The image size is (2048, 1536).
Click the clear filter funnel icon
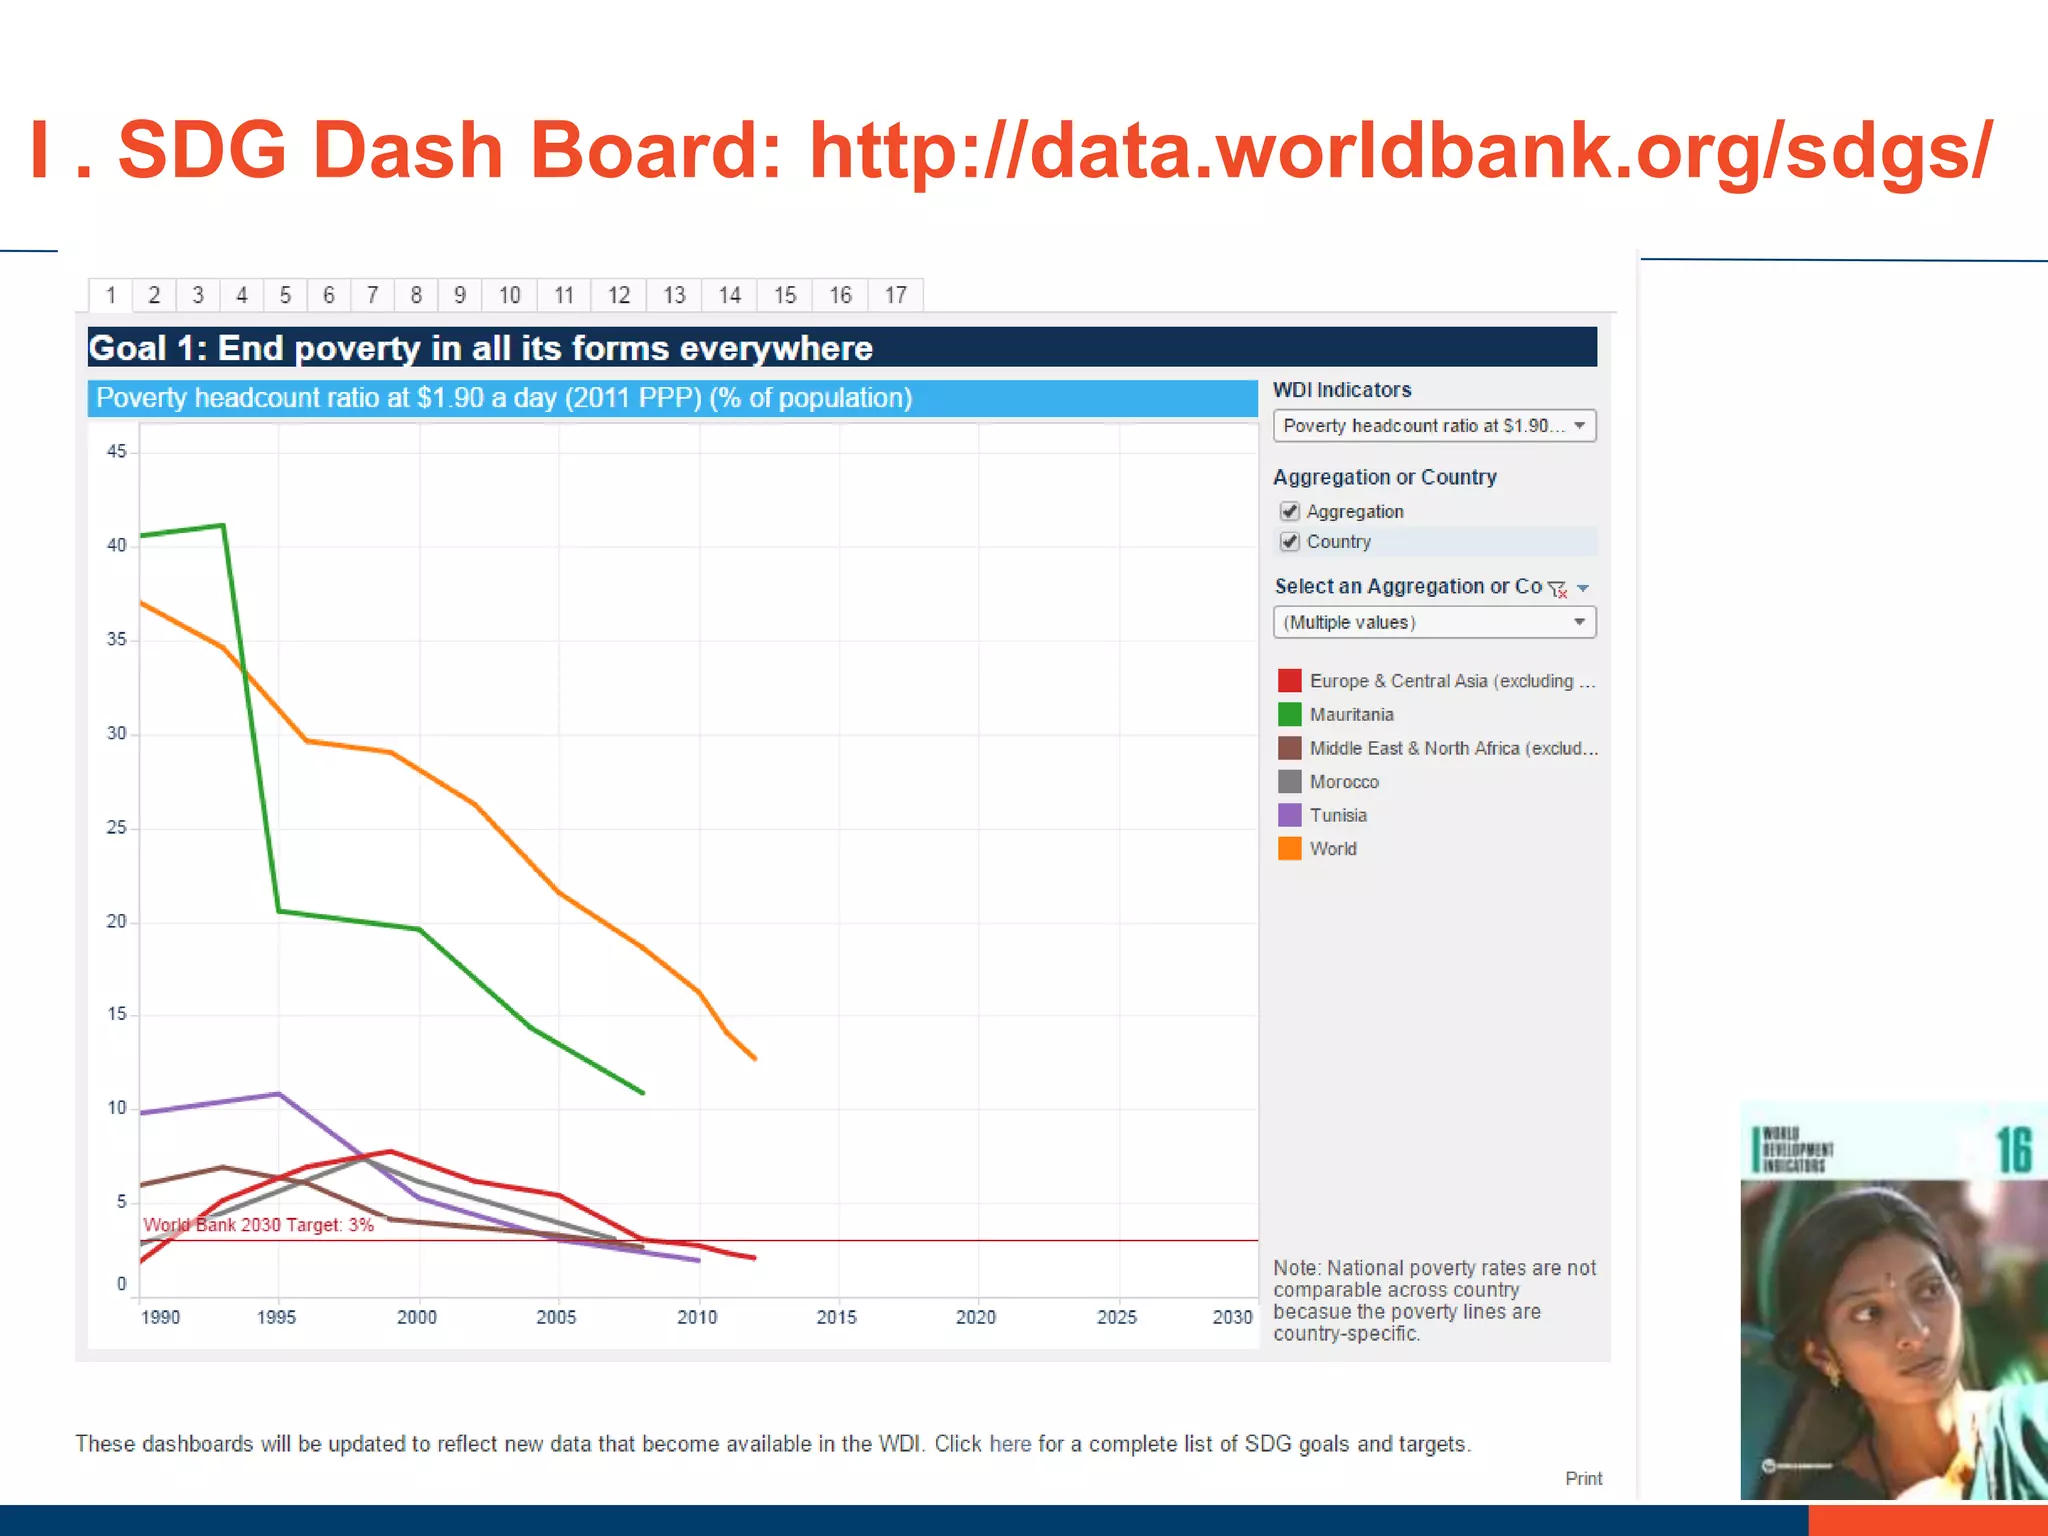click(1557, 589)
